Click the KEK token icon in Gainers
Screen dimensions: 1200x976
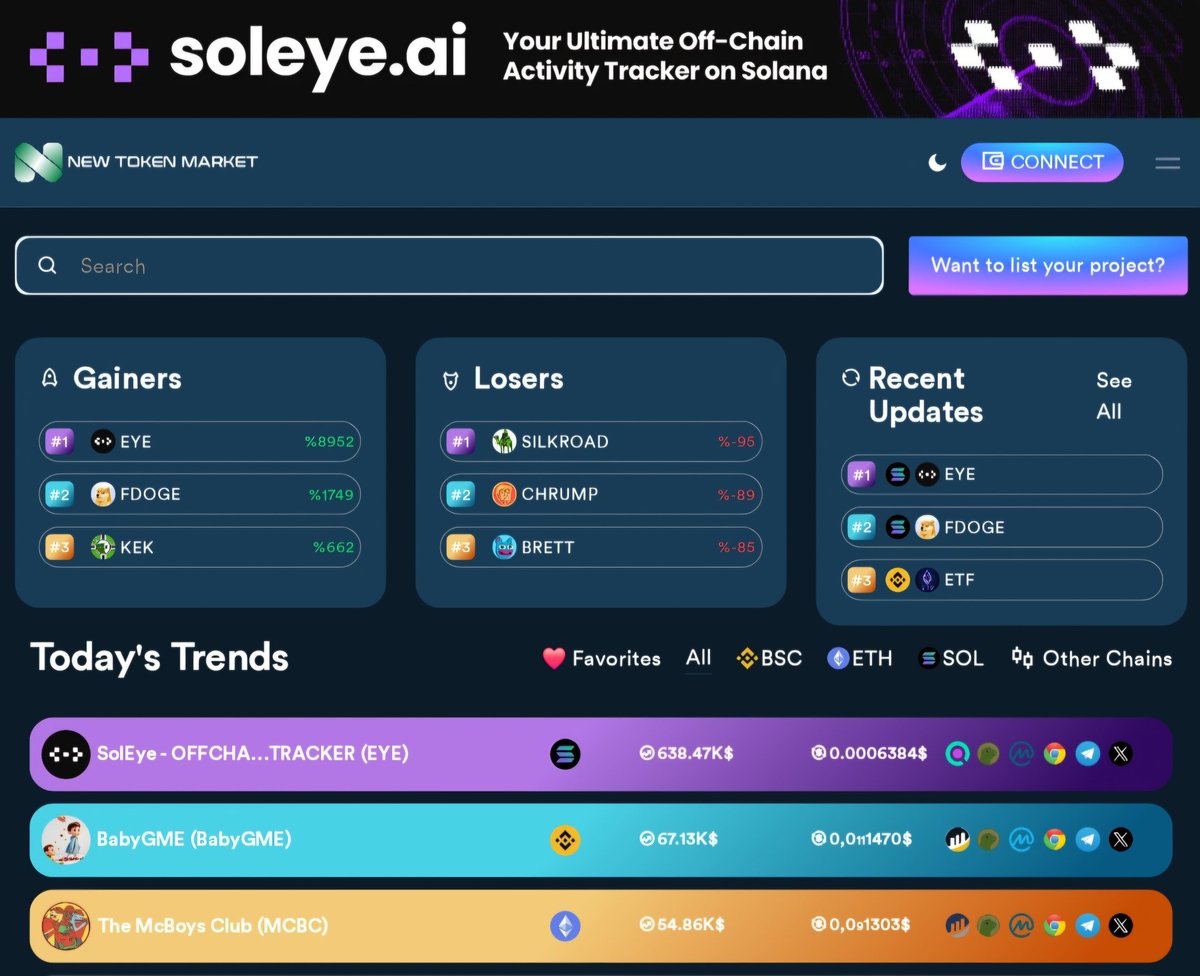(103, 547)
